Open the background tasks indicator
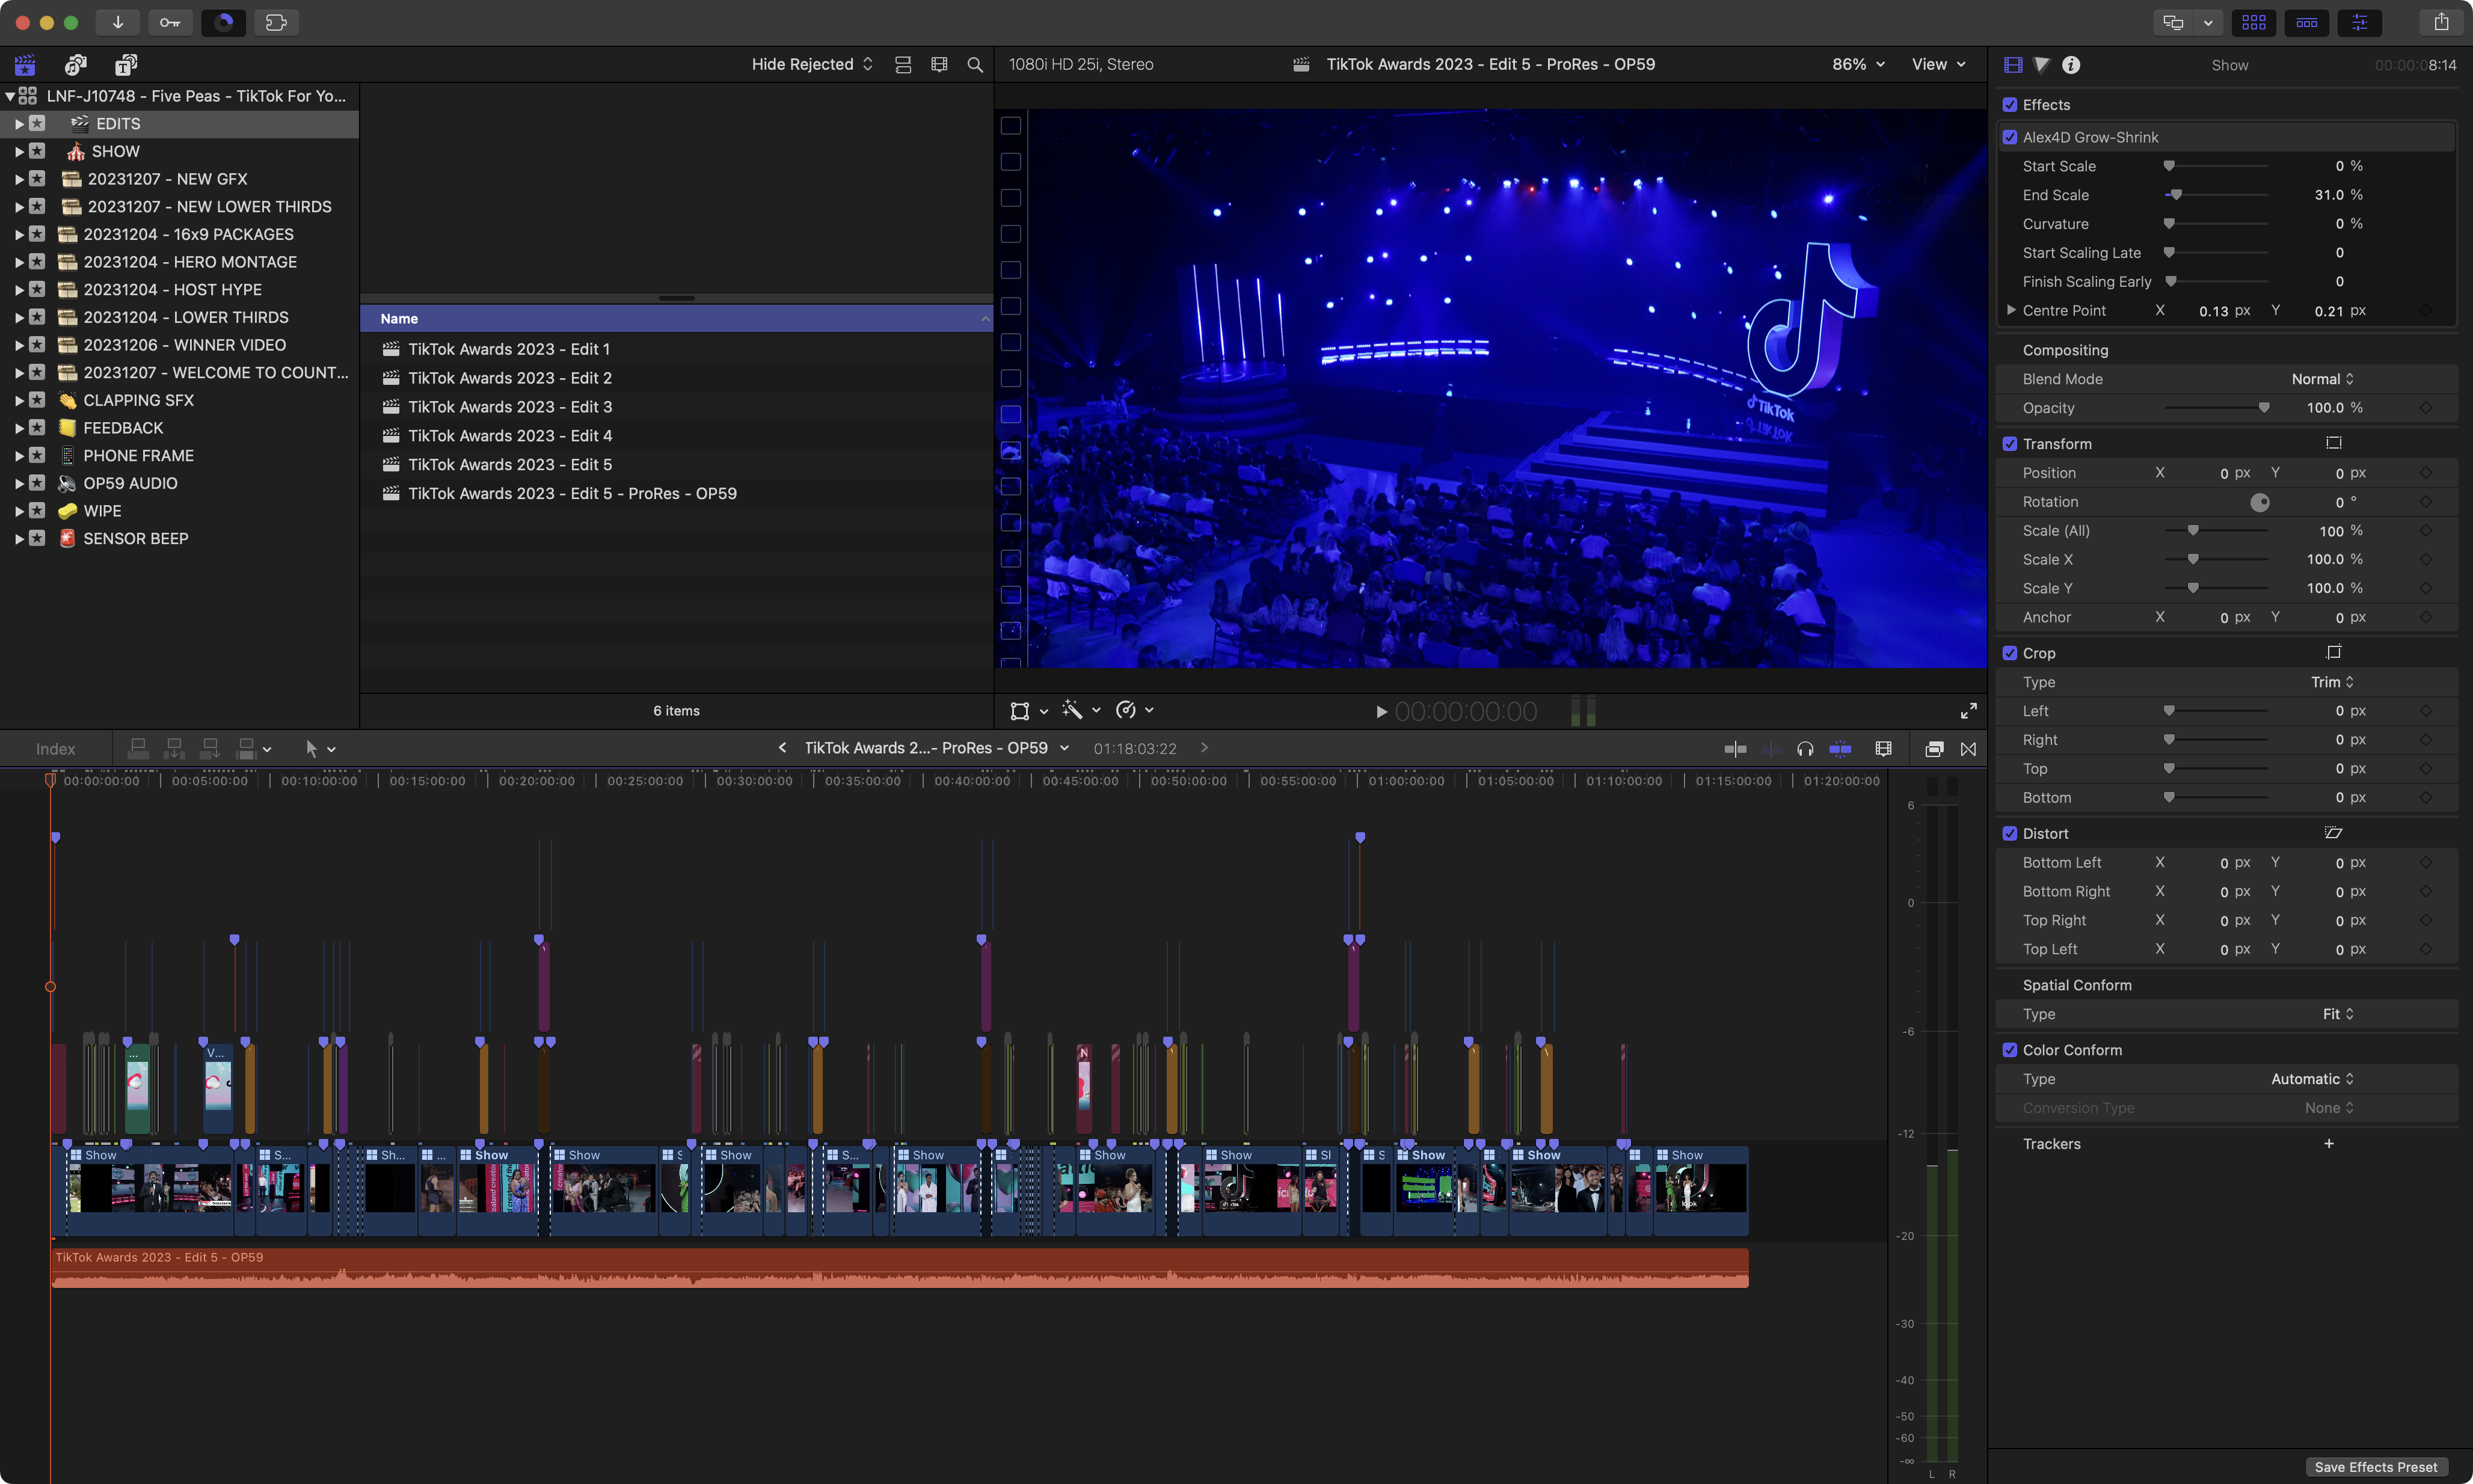 (224, 22)
